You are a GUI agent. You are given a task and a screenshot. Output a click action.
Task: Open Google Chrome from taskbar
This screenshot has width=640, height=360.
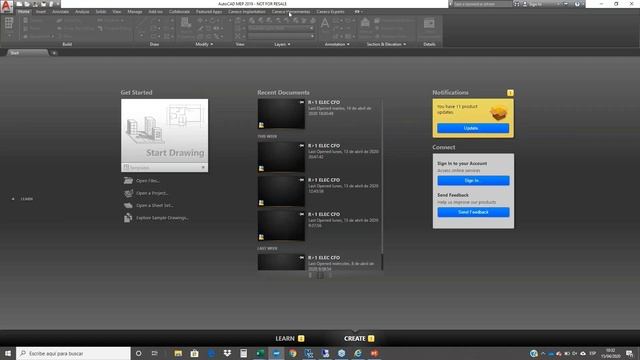[293, 353]
